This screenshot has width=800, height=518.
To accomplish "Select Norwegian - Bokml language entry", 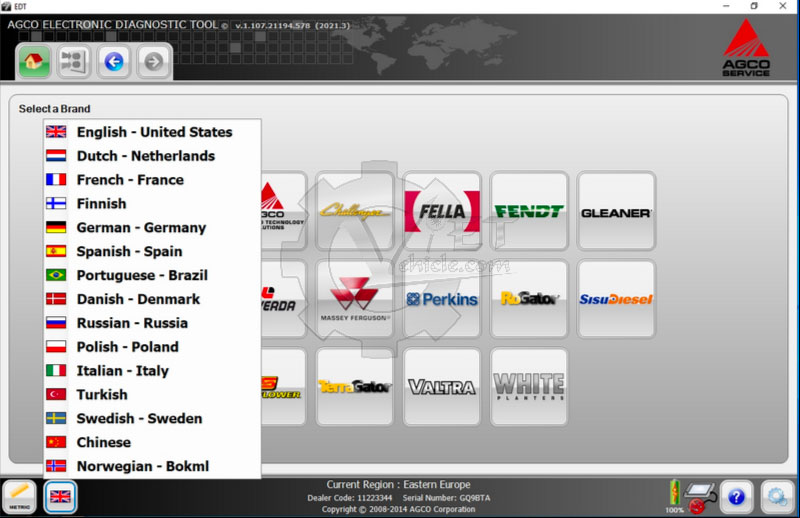I will point(143,466).
